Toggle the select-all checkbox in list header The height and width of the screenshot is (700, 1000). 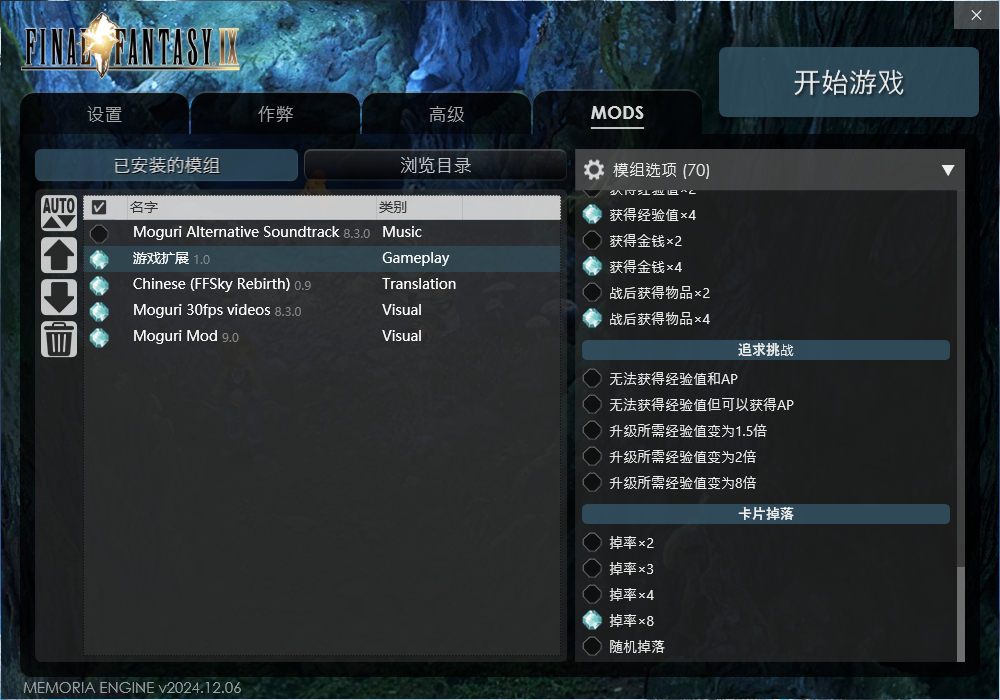[99, 207]
